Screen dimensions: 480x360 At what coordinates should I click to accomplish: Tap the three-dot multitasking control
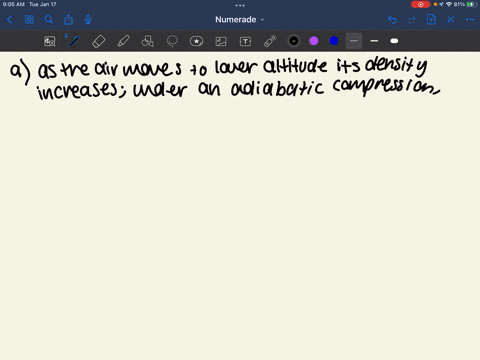[240, 5]
